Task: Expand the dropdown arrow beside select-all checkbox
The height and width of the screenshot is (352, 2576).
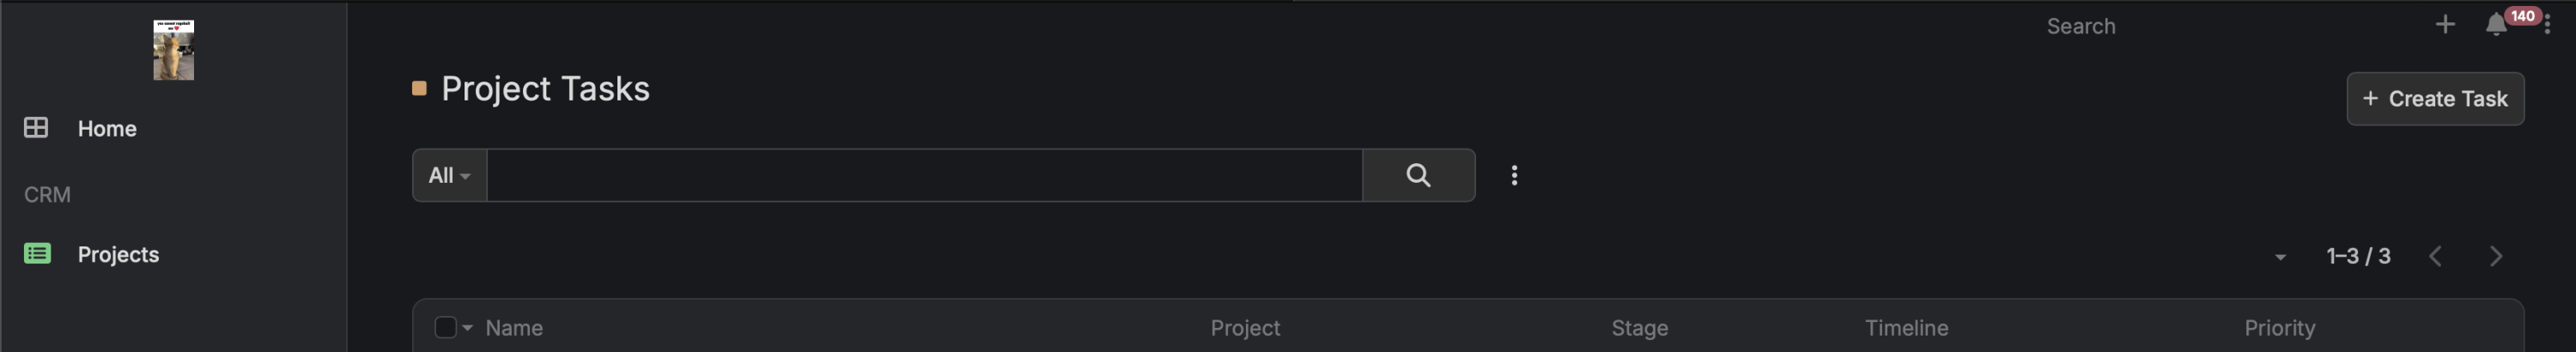Action: pyautogui.click(x=467, y=327)
